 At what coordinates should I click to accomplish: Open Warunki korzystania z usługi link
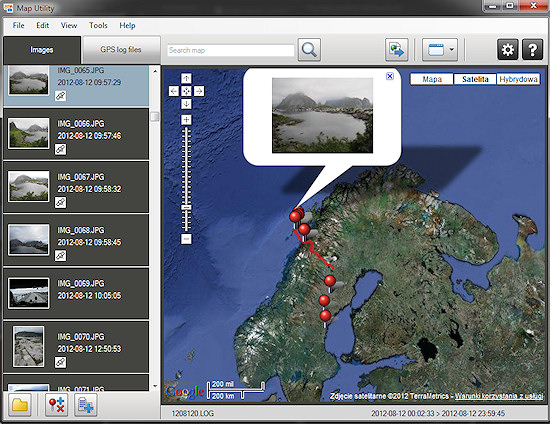(x=499, y=396)
